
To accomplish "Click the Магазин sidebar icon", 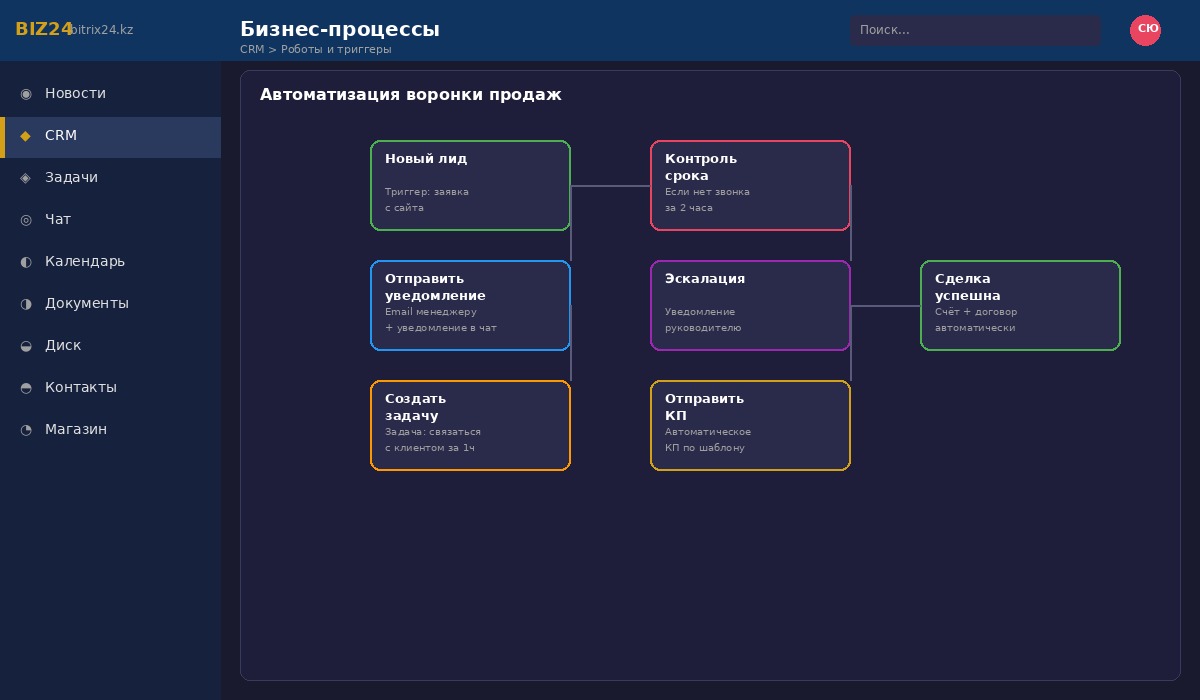I will click(26, 430).
